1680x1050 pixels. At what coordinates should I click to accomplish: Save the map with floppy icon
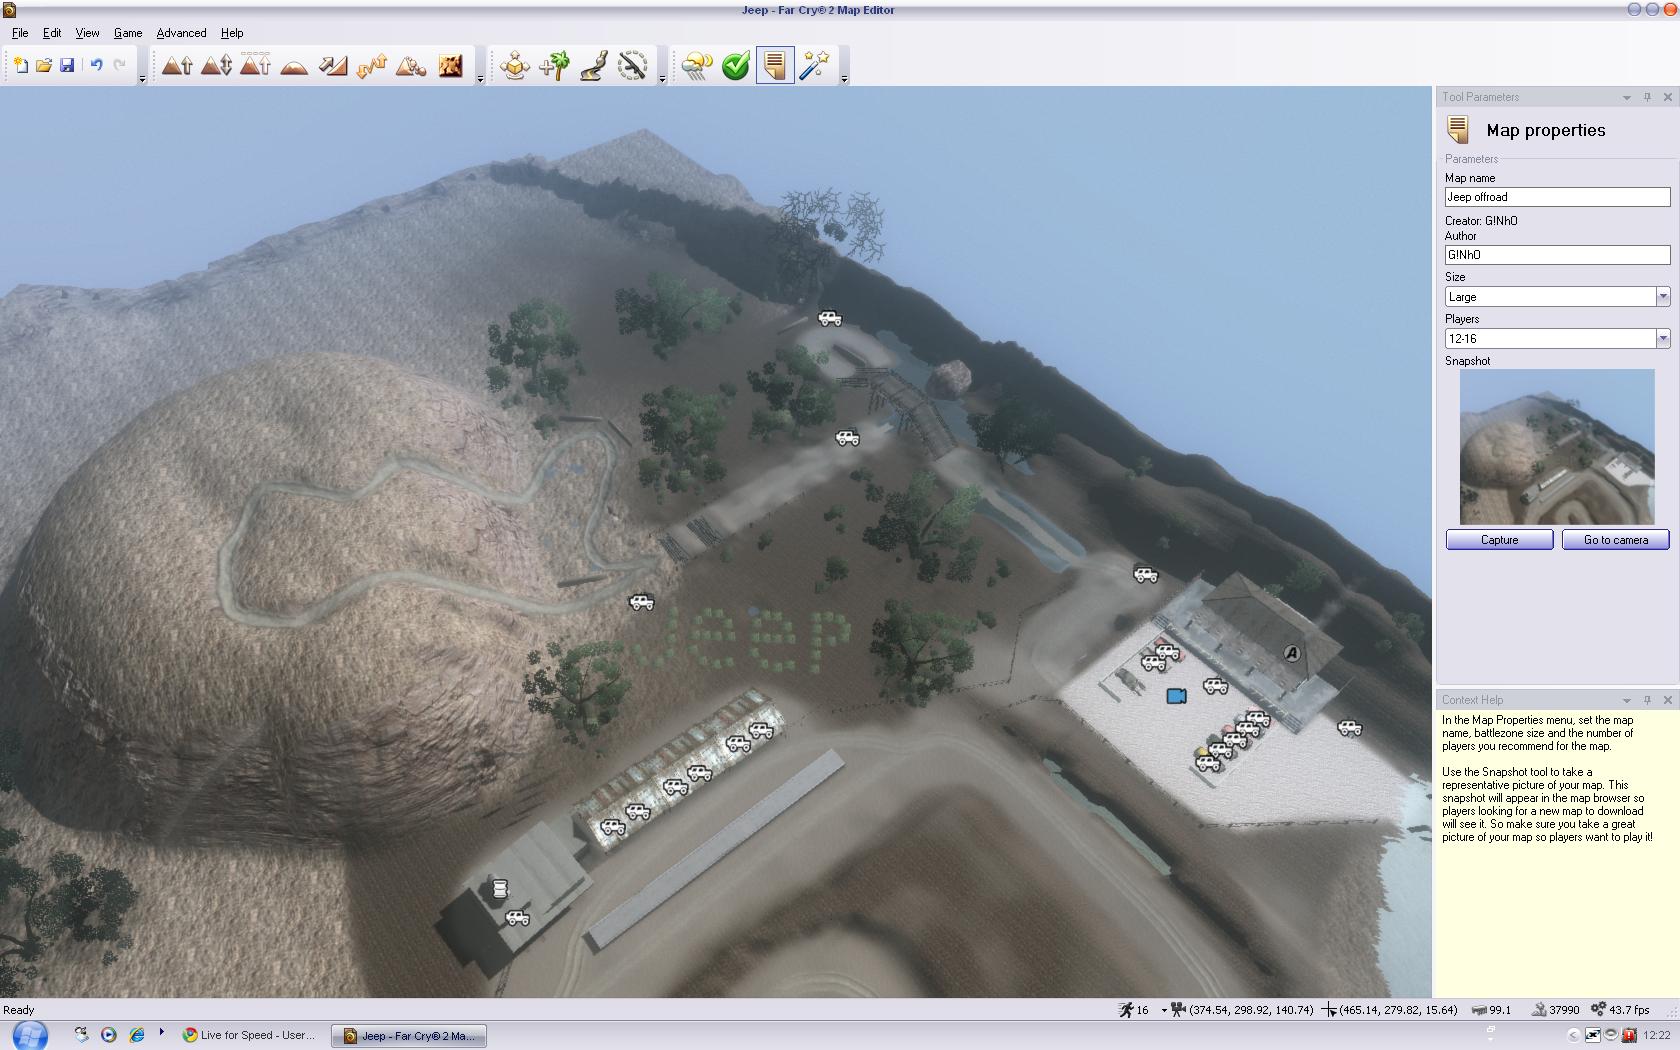click(67, 66)
